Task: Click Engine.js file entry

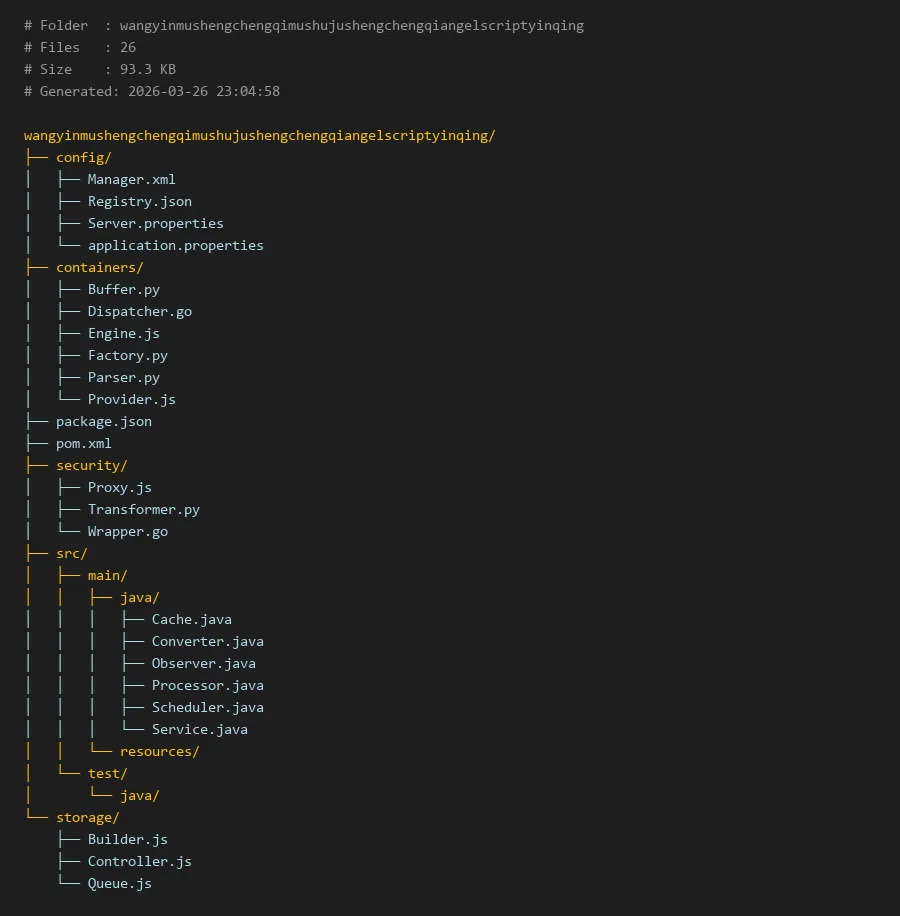Action: point(123,333)
